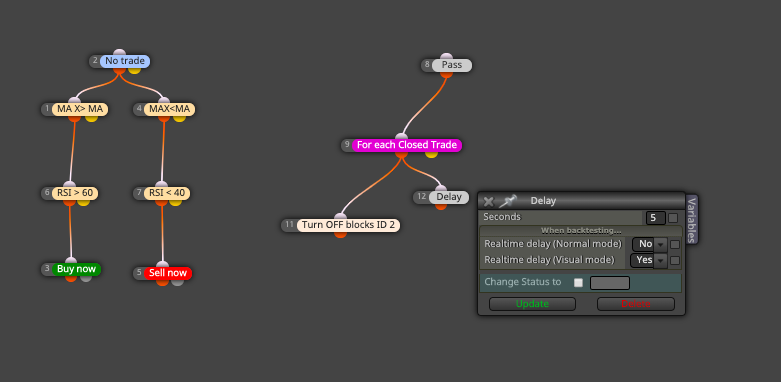Click top input connector of Buy now
The width and height of the screenshot is (781, 382).
click(71, 261)
